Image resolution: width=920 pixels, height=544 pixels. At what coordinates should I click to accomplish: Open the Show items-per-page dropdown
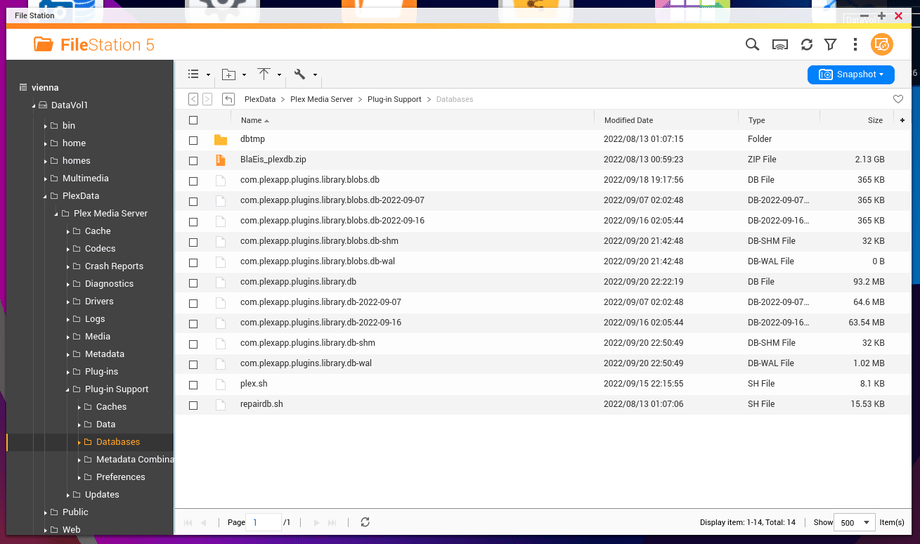click(855, 522)
